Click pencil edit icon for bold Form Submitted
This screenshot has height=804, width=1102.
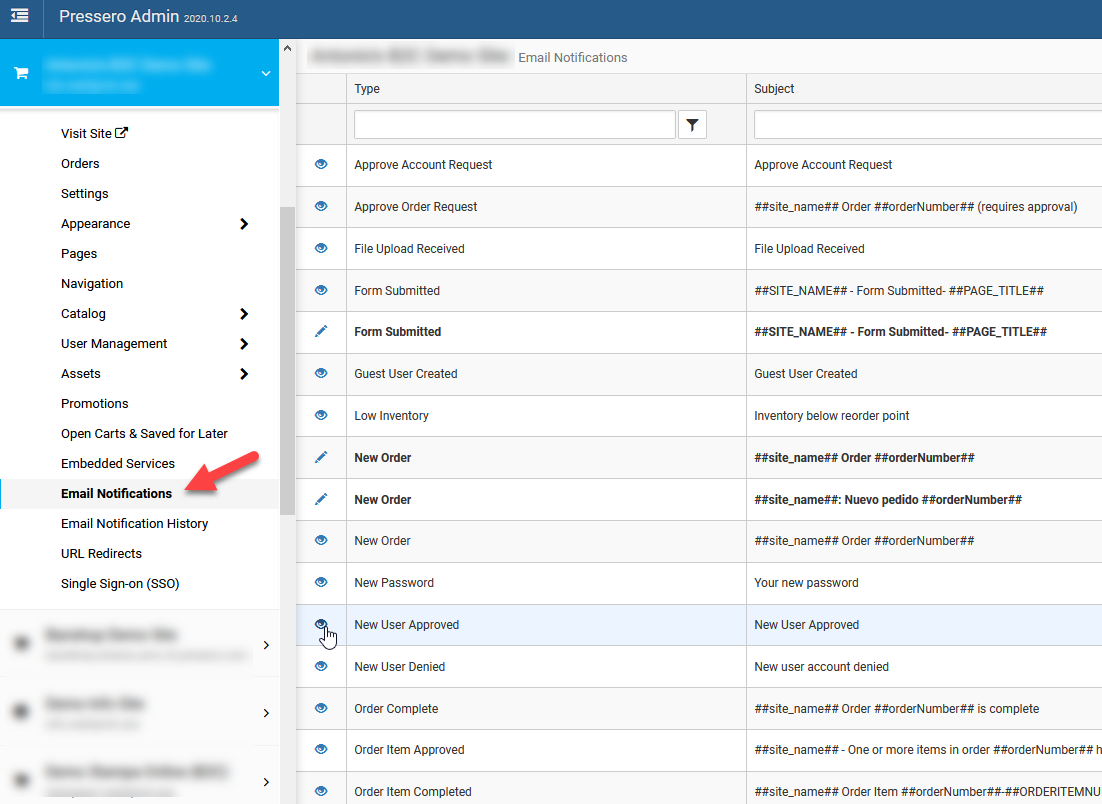coord(321,331)
